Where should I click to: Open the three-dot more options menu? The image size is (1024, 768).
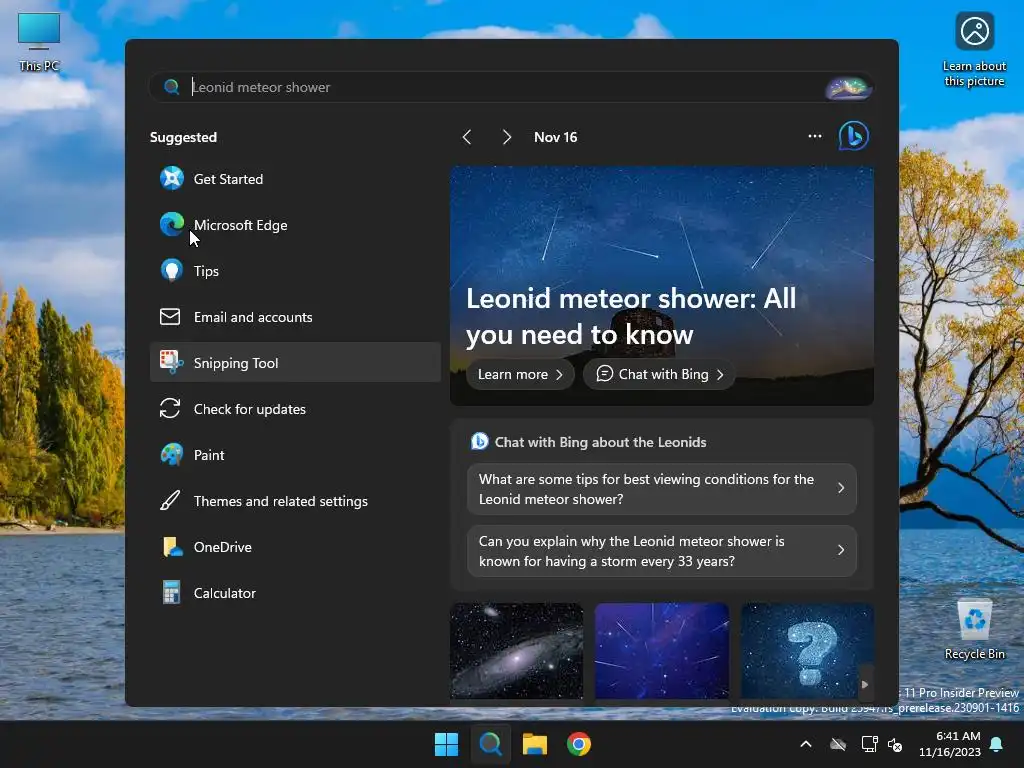coord(814,136)
